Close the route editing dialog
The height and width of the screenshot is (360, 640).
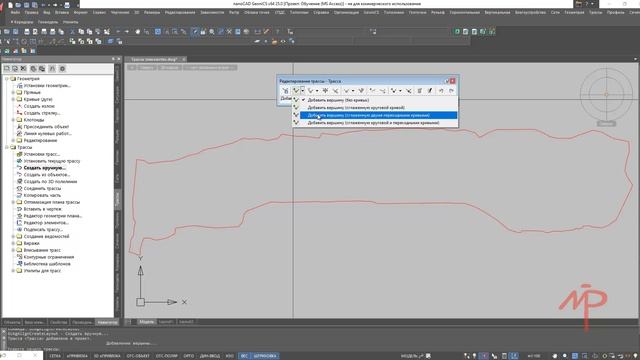point(452,81)
